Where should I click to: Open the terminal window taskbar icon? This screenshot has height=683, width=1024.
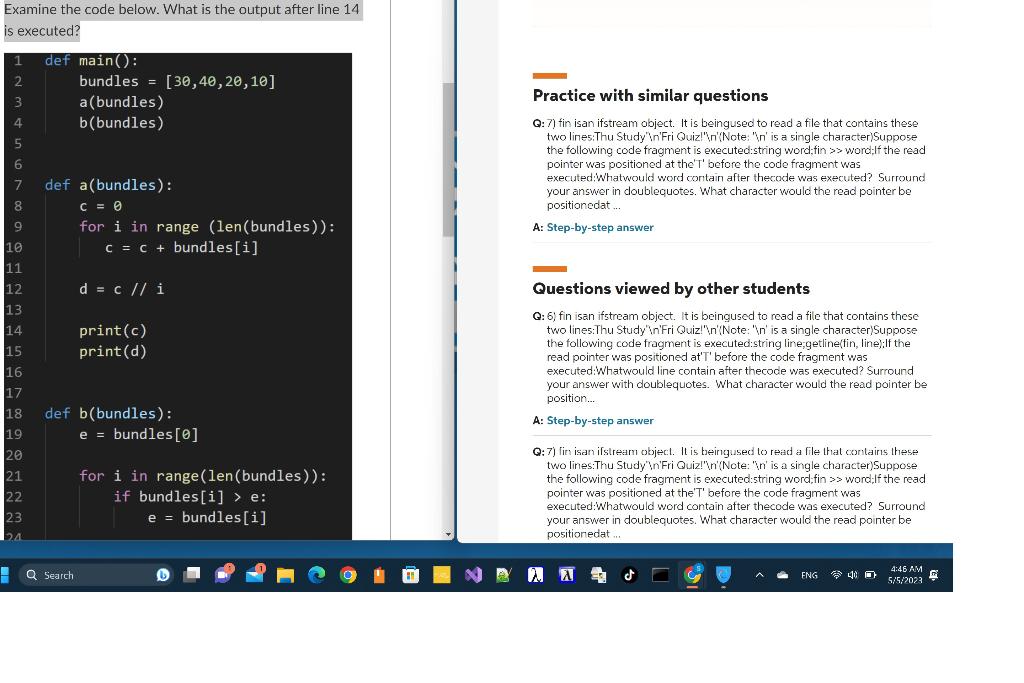click(660, 575)
